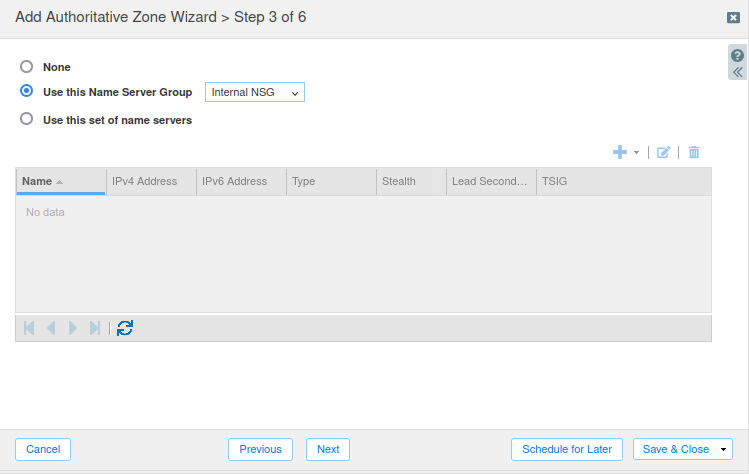The image size is (749, 474).
Task: Select Use this Name Server Group option
Action: (x=27, y=92)
